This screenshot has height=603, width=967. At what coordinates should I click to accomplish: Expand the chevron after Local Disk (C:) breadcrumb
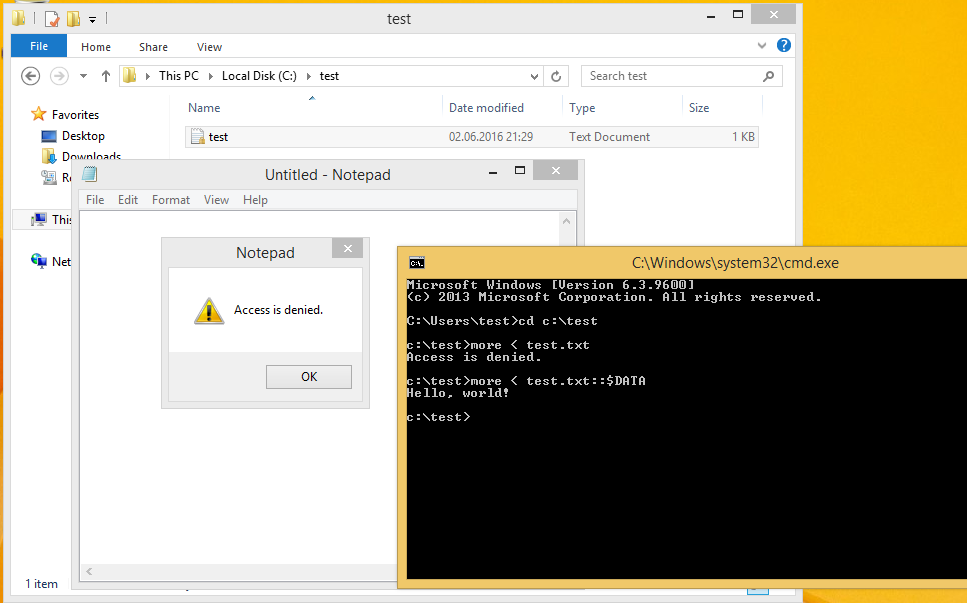(308, 76)
